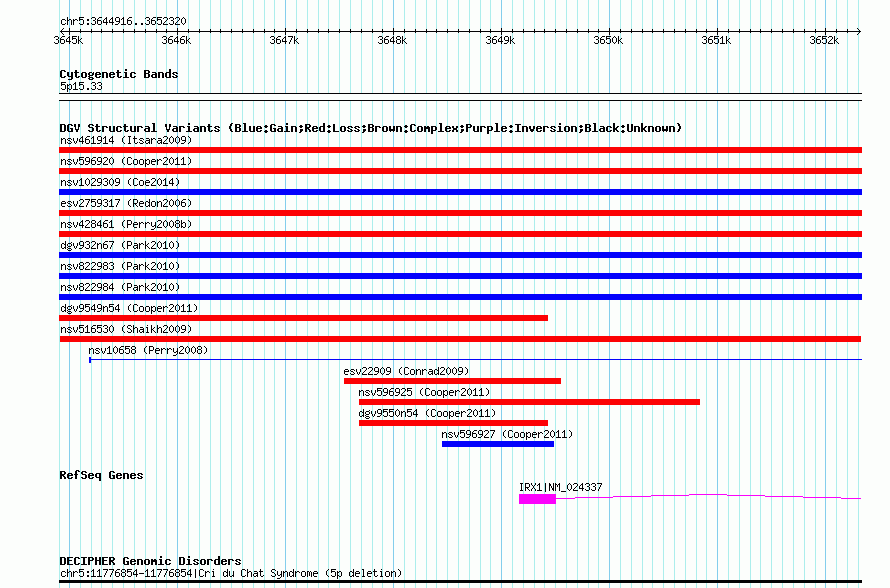Click the red bar of nsv596925
The image size is (890, 588).
click(530, 402)
